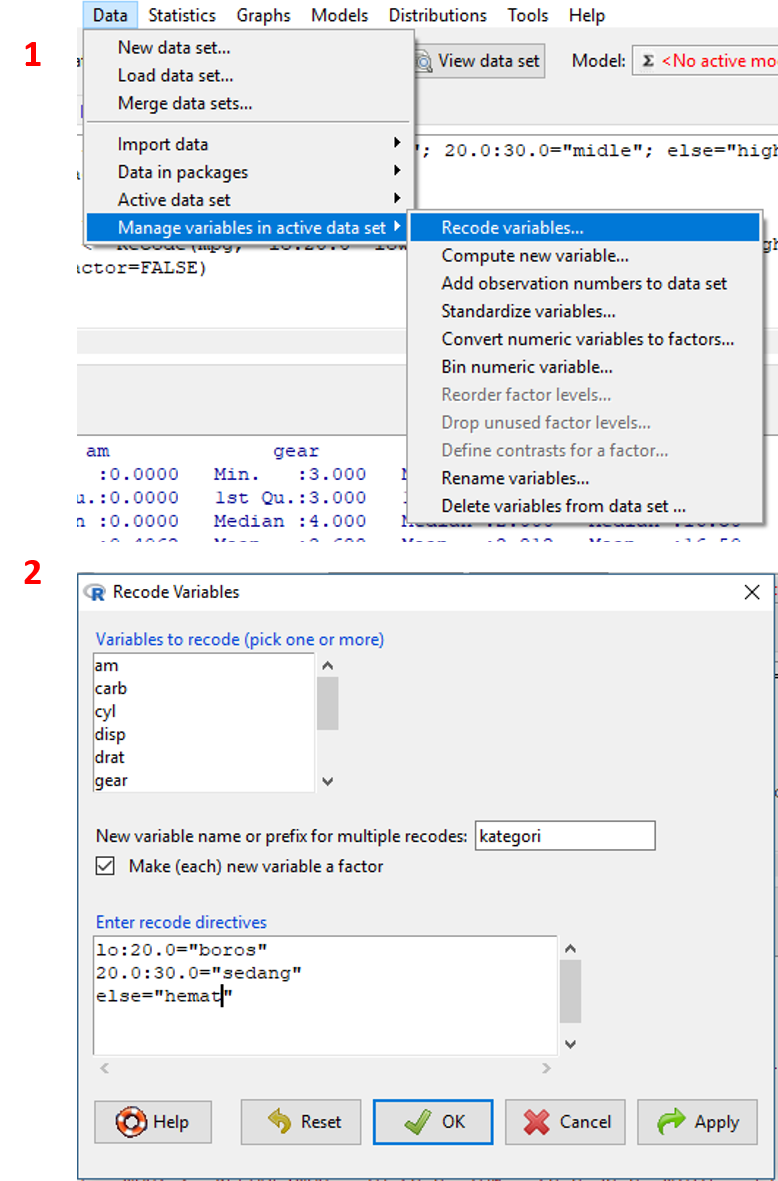This screenshot has height=1181, width=778.
Task: Click the new variable name field
Action: [x=565, y=836]
